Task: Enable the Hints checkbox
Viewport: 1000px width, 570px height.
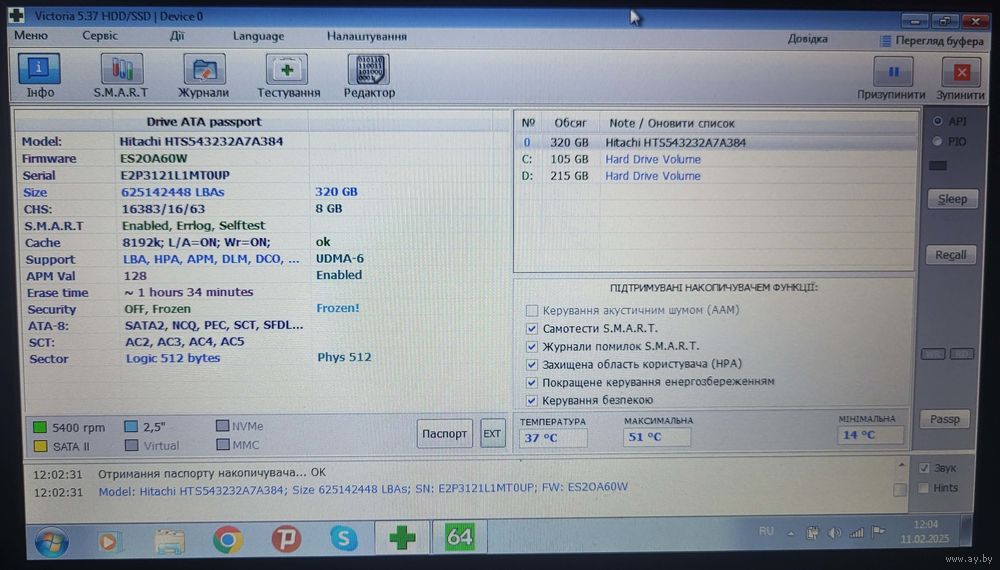Action: (x=924, y=488)
